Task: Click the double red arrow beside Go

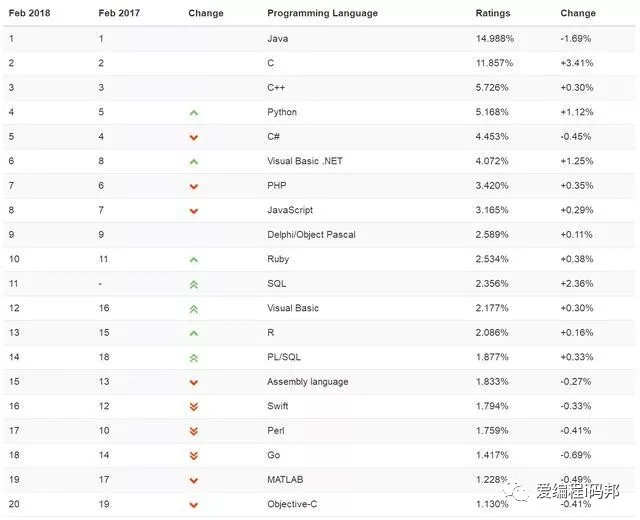Action: (x=194, y=456)
